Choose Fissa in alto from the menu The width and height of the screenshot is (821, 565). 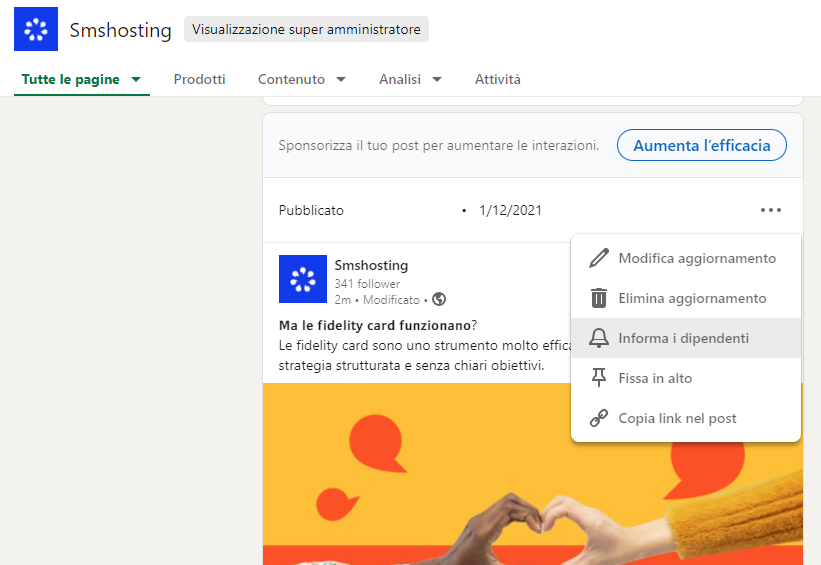655,378
